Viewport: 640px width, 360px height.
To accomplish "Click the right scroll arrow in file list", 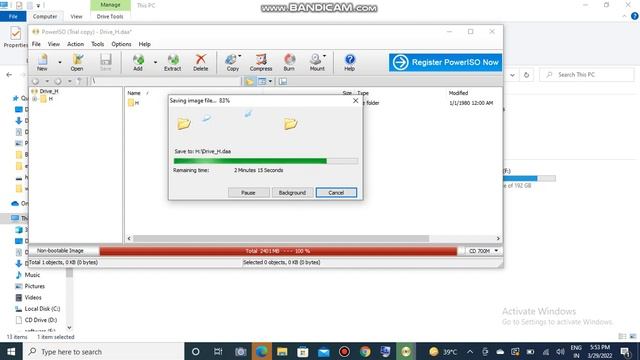I will [x=498, y=238].
